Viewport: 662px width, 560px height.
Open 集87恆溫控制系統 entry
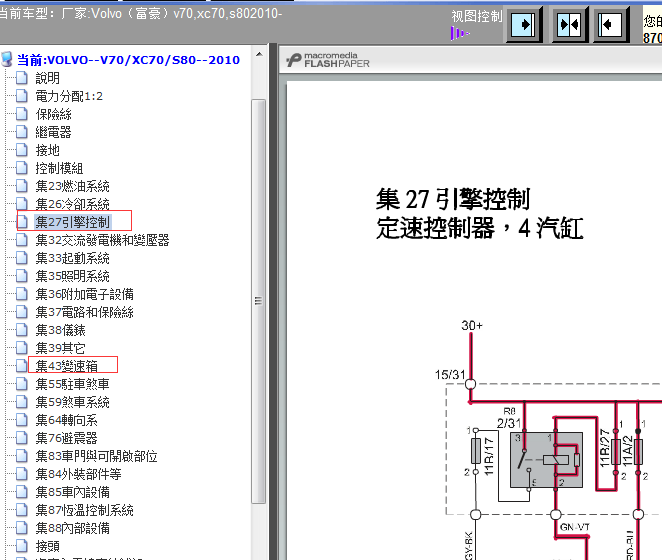tap(84, 510)
